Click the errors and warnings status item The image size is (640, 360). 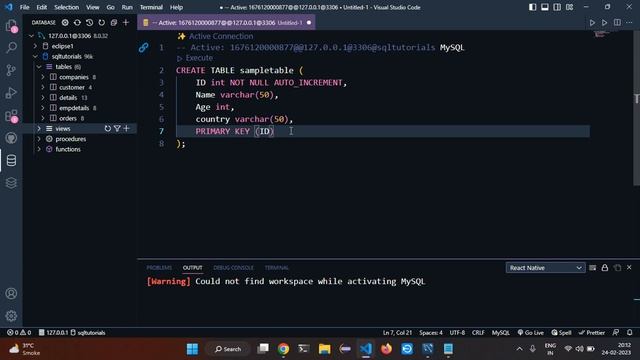(x=19, y=333)
